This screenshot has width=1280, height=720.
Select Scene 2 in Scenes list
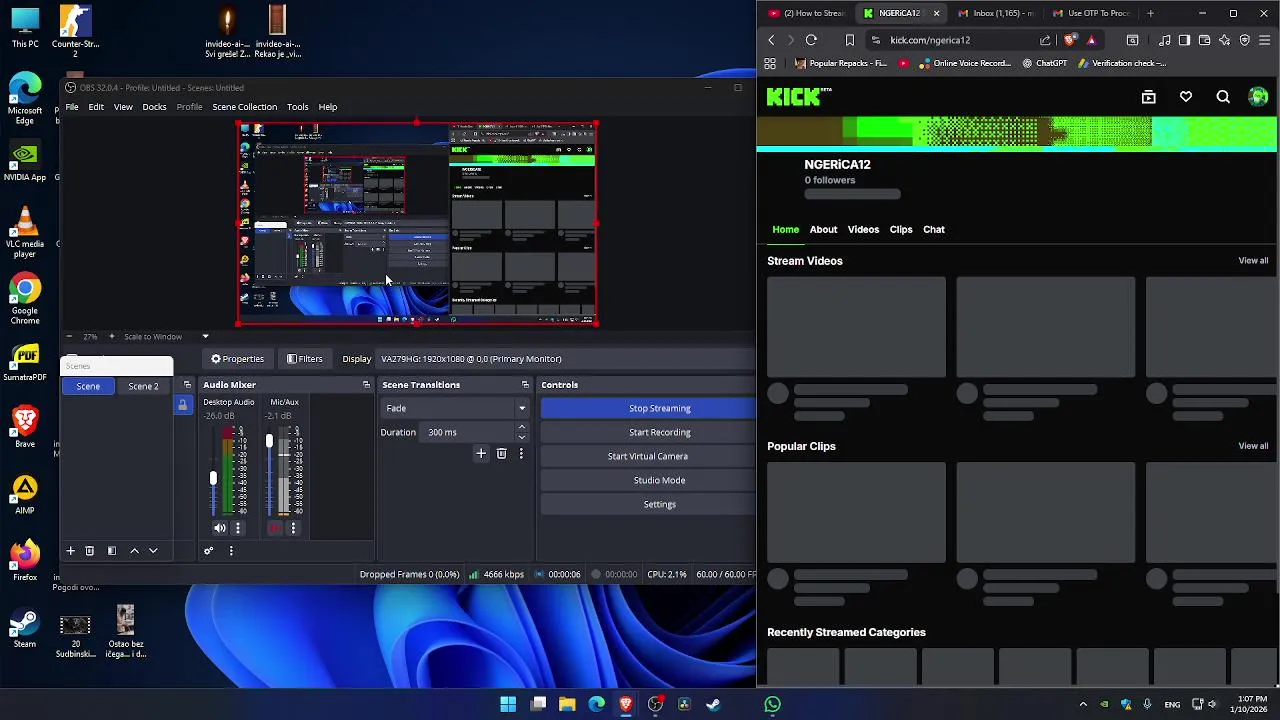click(x=143, y=386)
